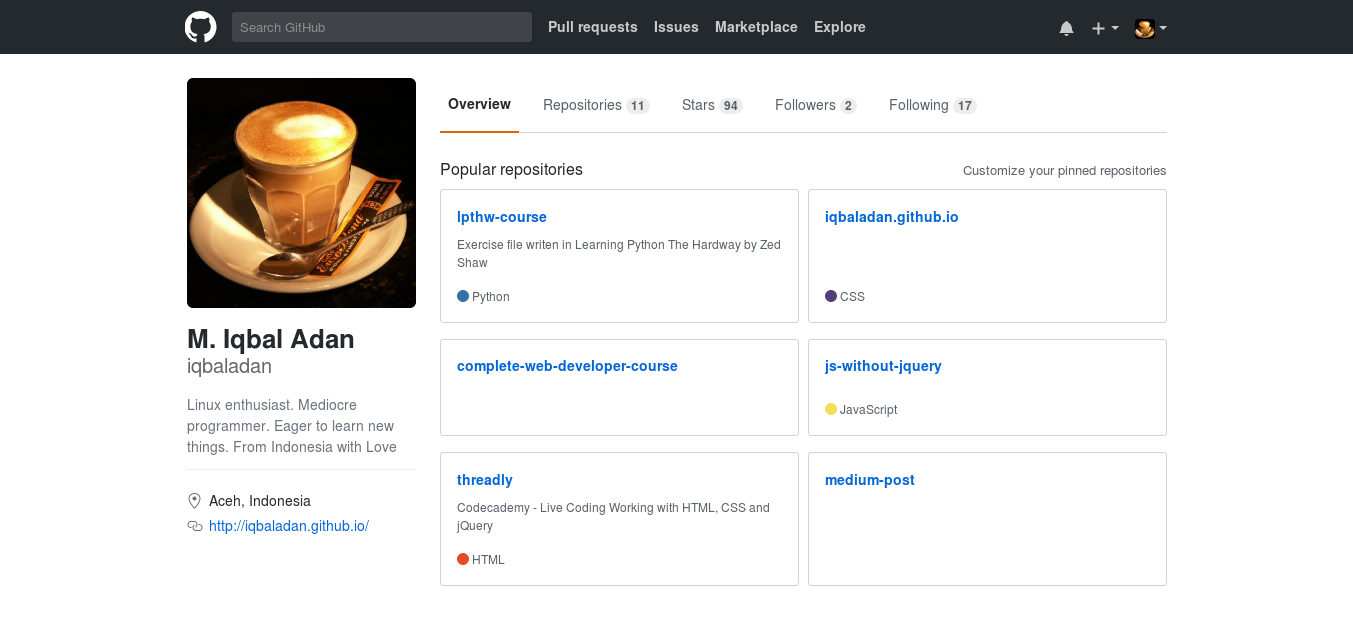1353x620 pixels.
Task: Click the link chain icon
Action: 195,526
